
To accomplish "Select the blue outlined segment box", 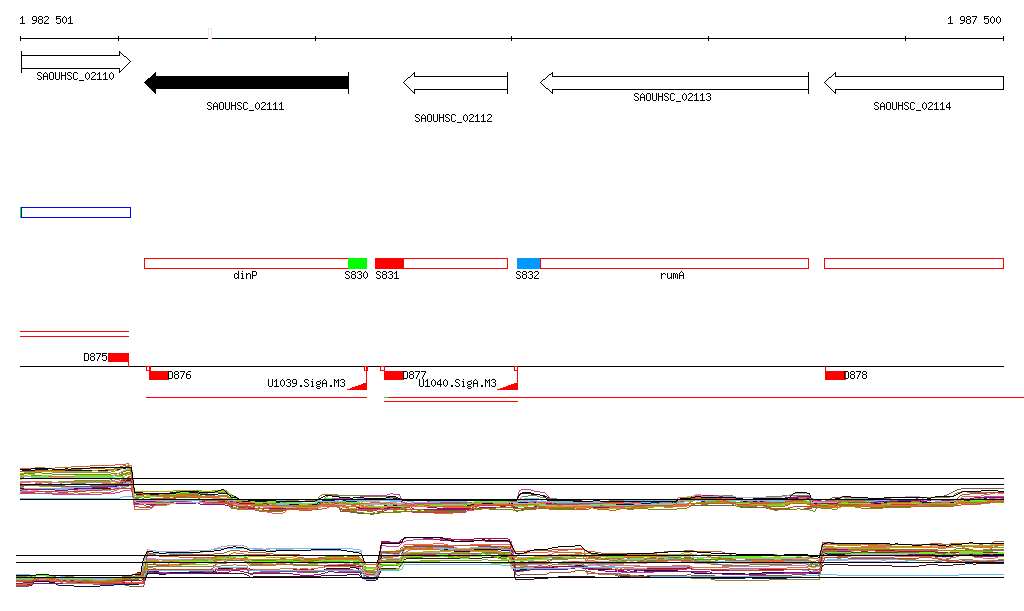I will pyautogui.click(x=76, y=212).
